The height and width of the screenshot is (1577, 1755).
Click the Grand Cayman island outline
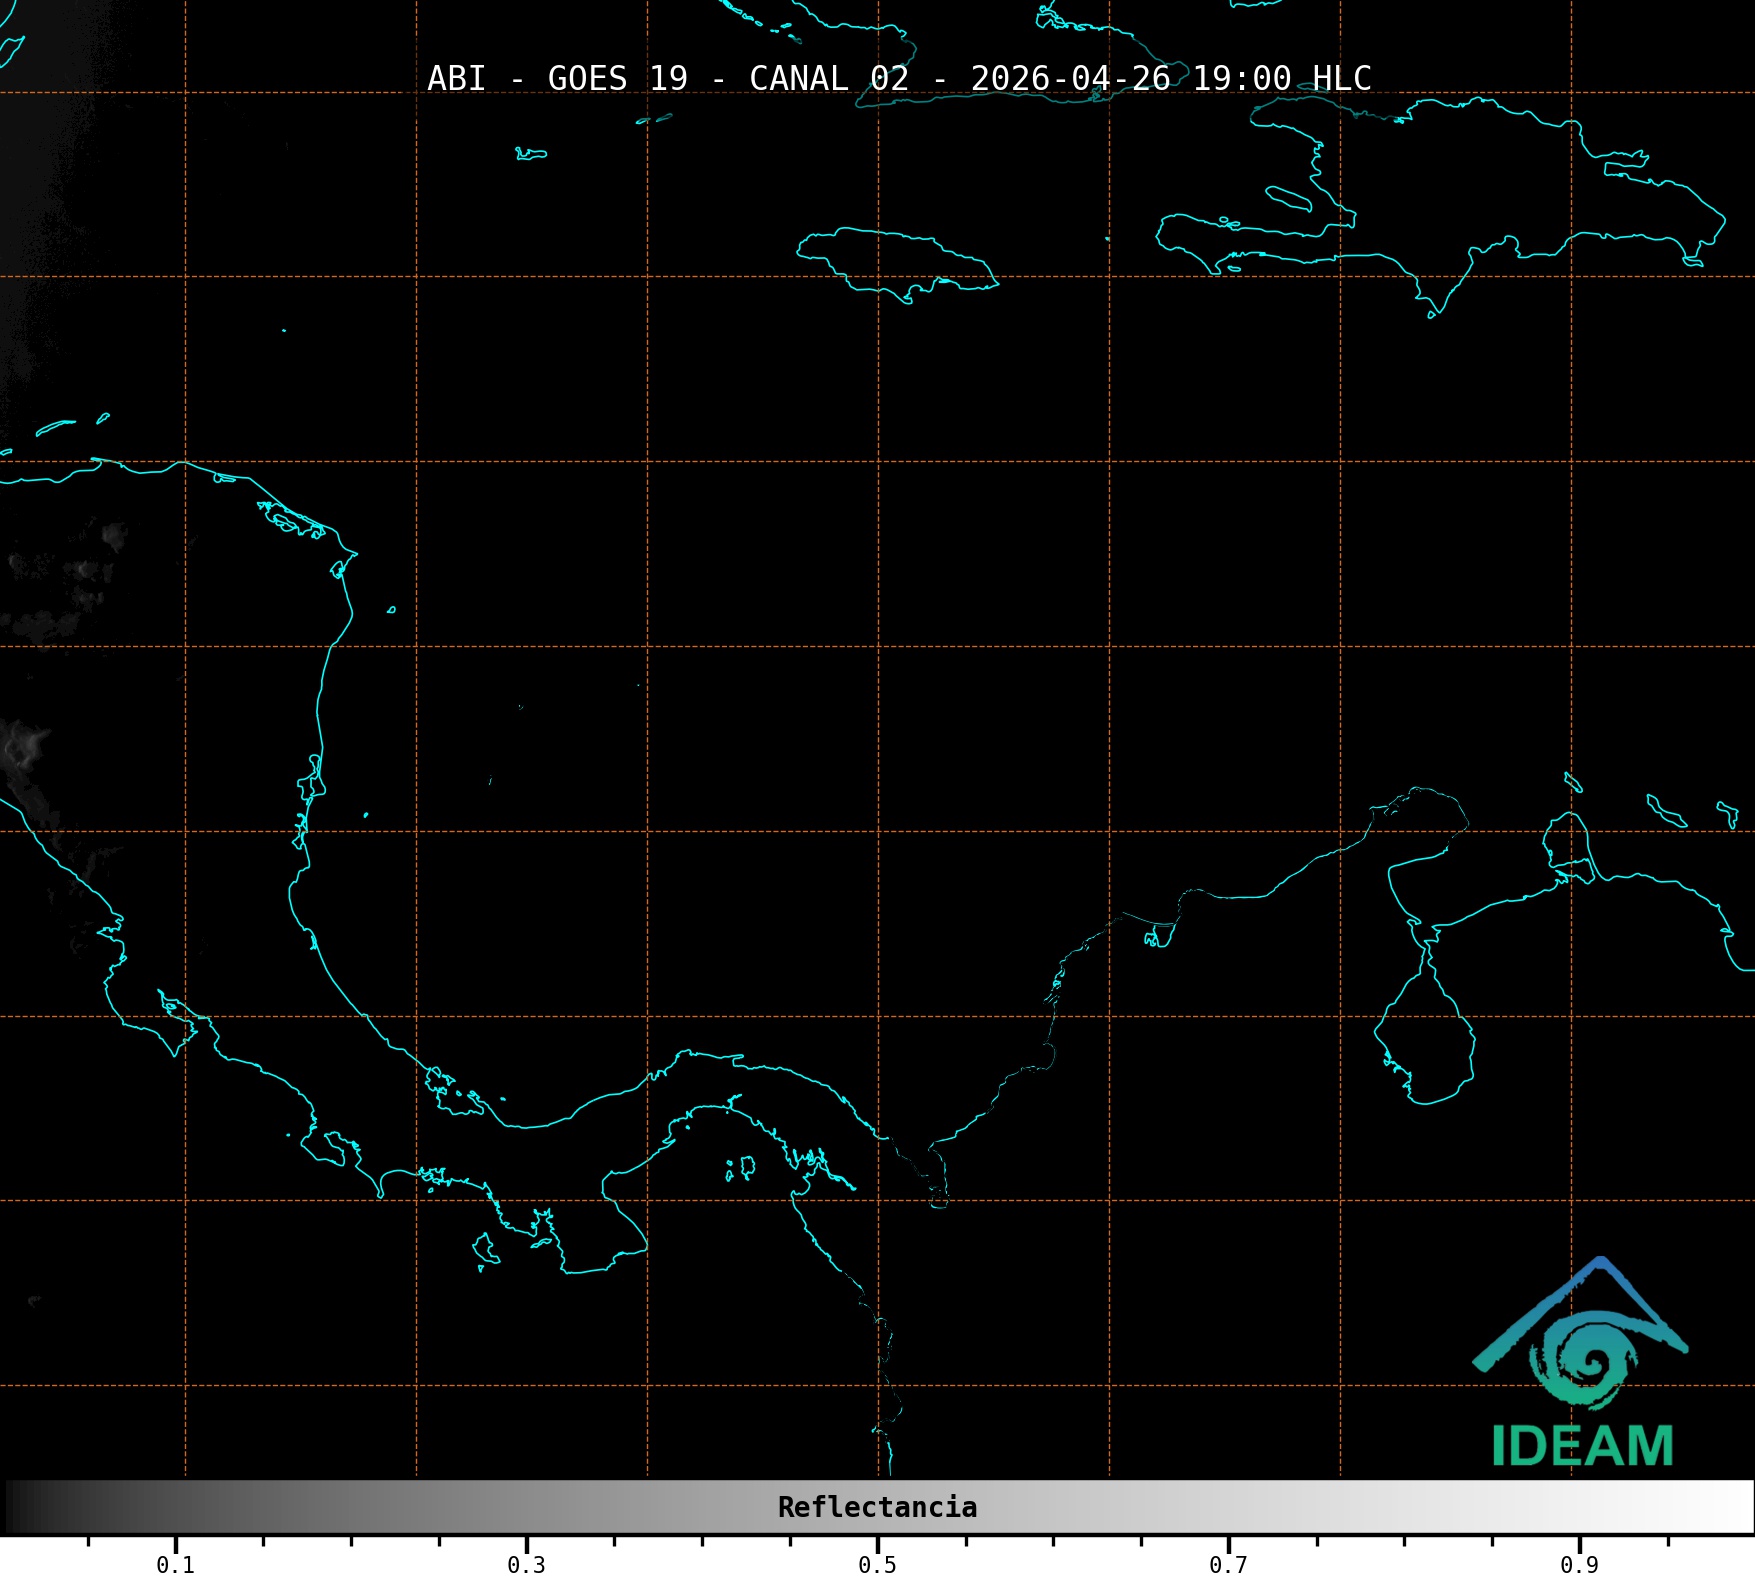[x=531, y=154]
